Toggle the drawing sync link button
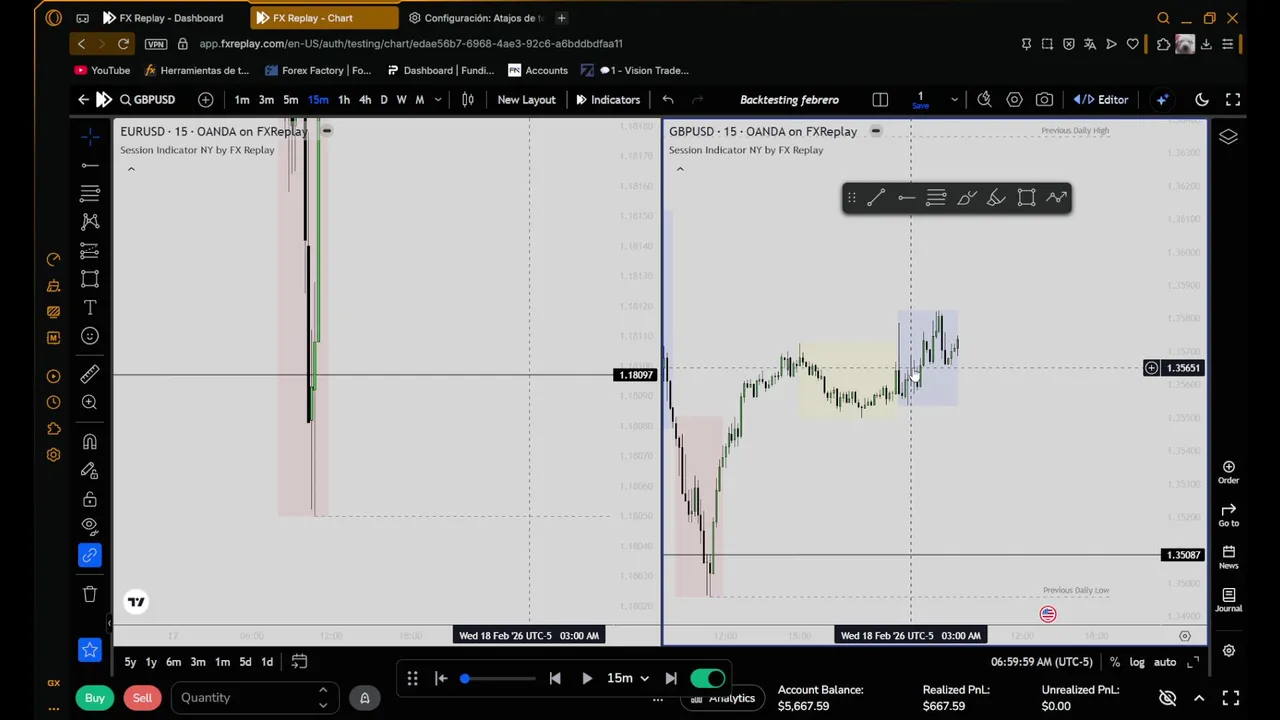The image size is (1280, 720). (x=90, y=555)
